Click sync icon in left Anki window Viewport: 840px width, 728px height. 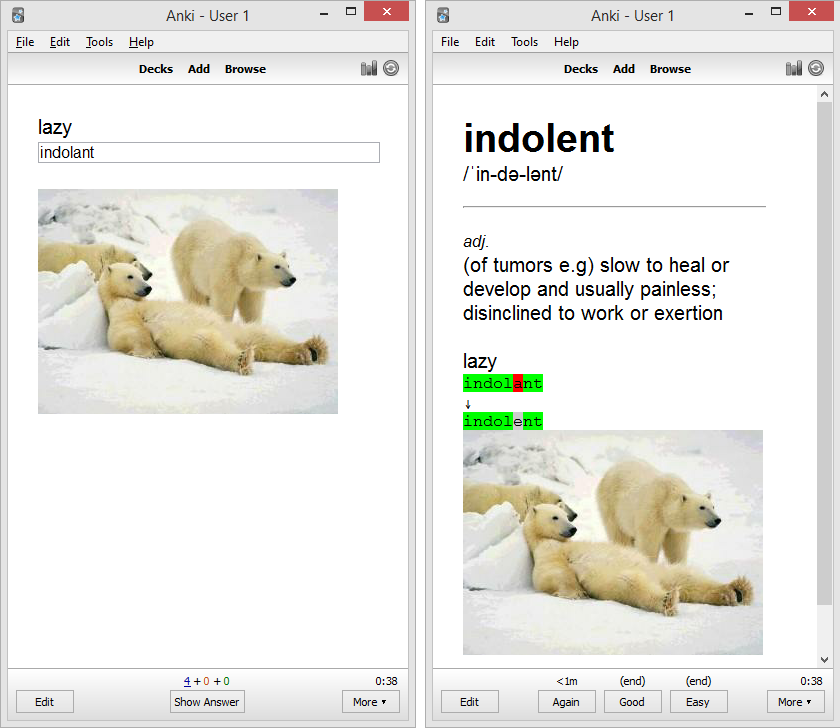tap(391, 68)
